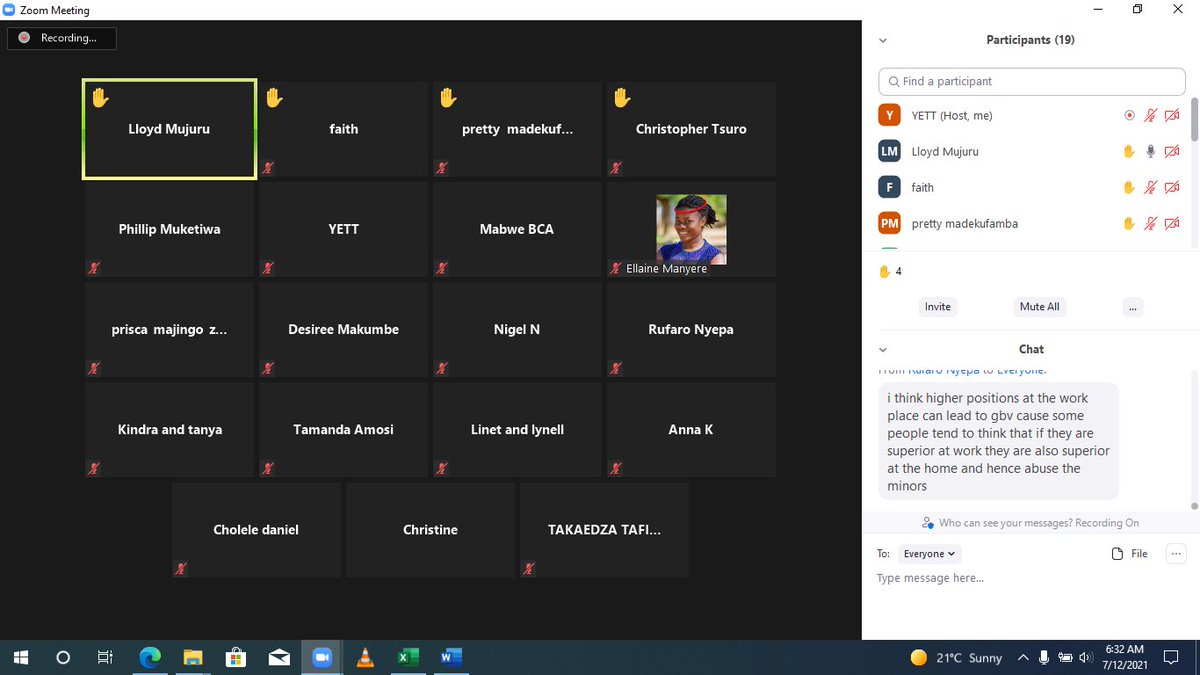
Task: Click the PM avatar for pretty madekufamba
Action: pos(889,223)
